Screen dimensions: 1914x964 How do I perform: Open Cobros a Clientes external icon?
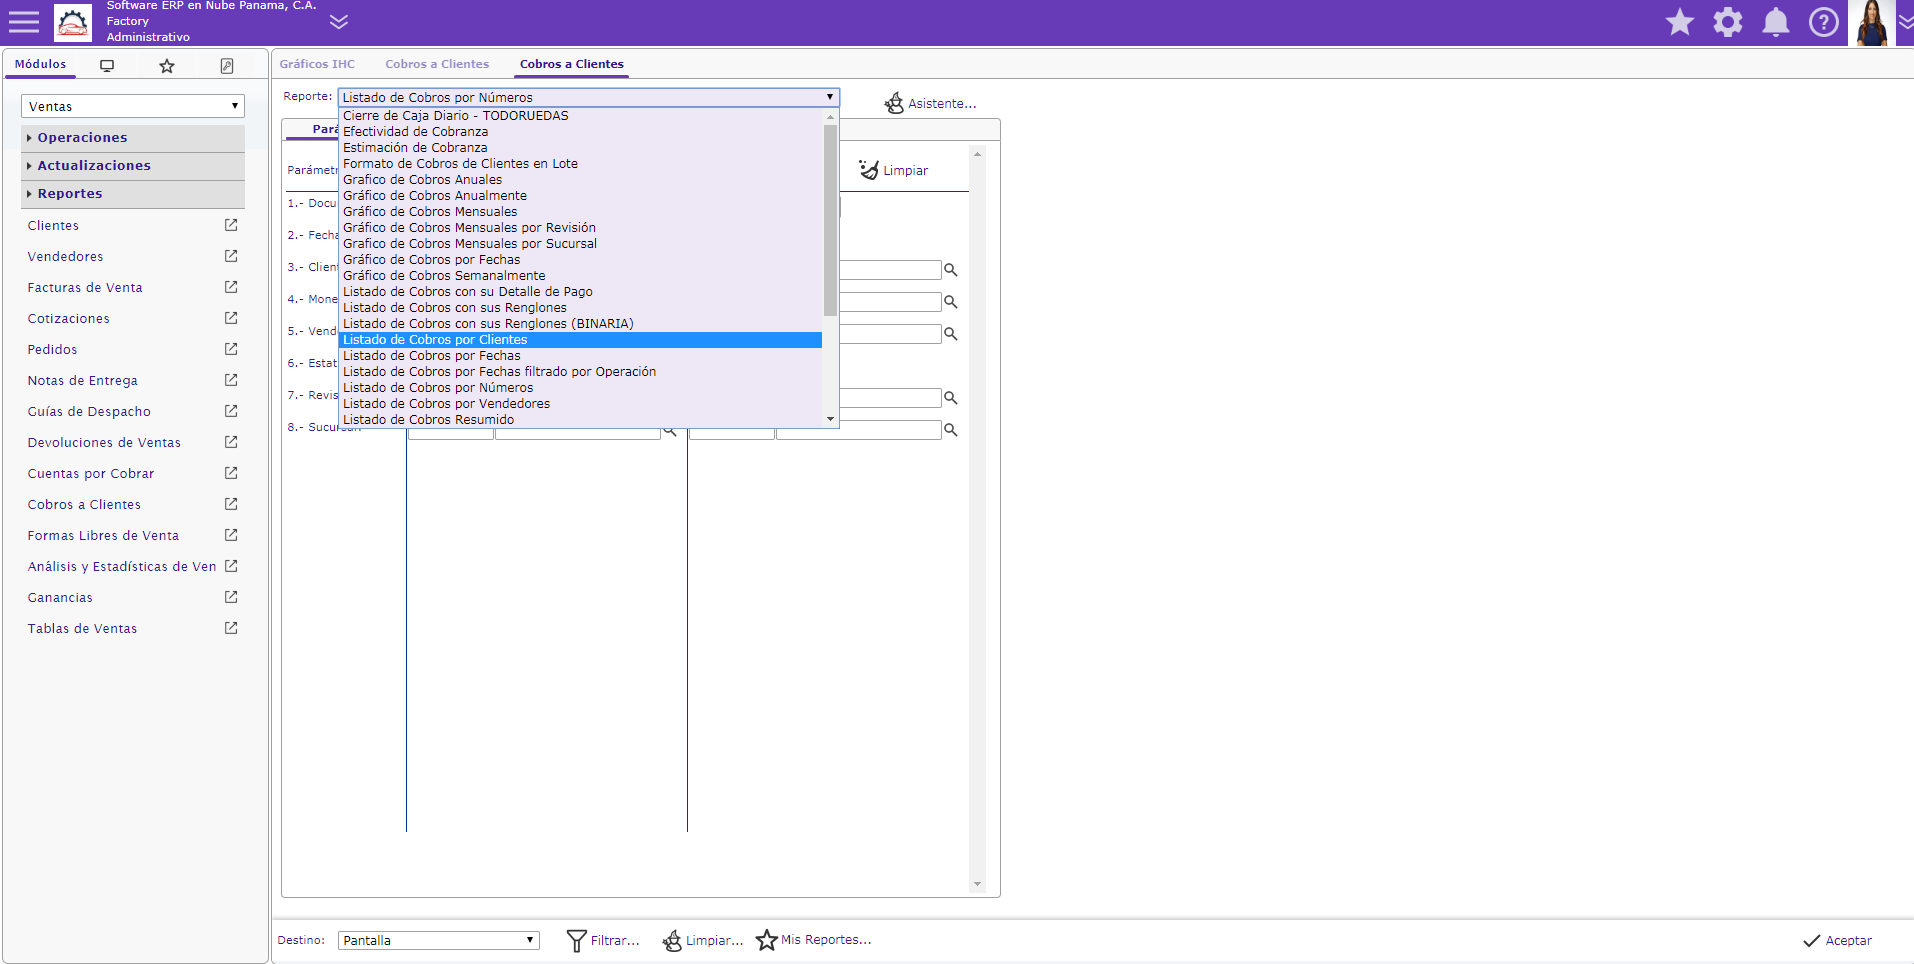pyautogui.click(x=231, y=504)
